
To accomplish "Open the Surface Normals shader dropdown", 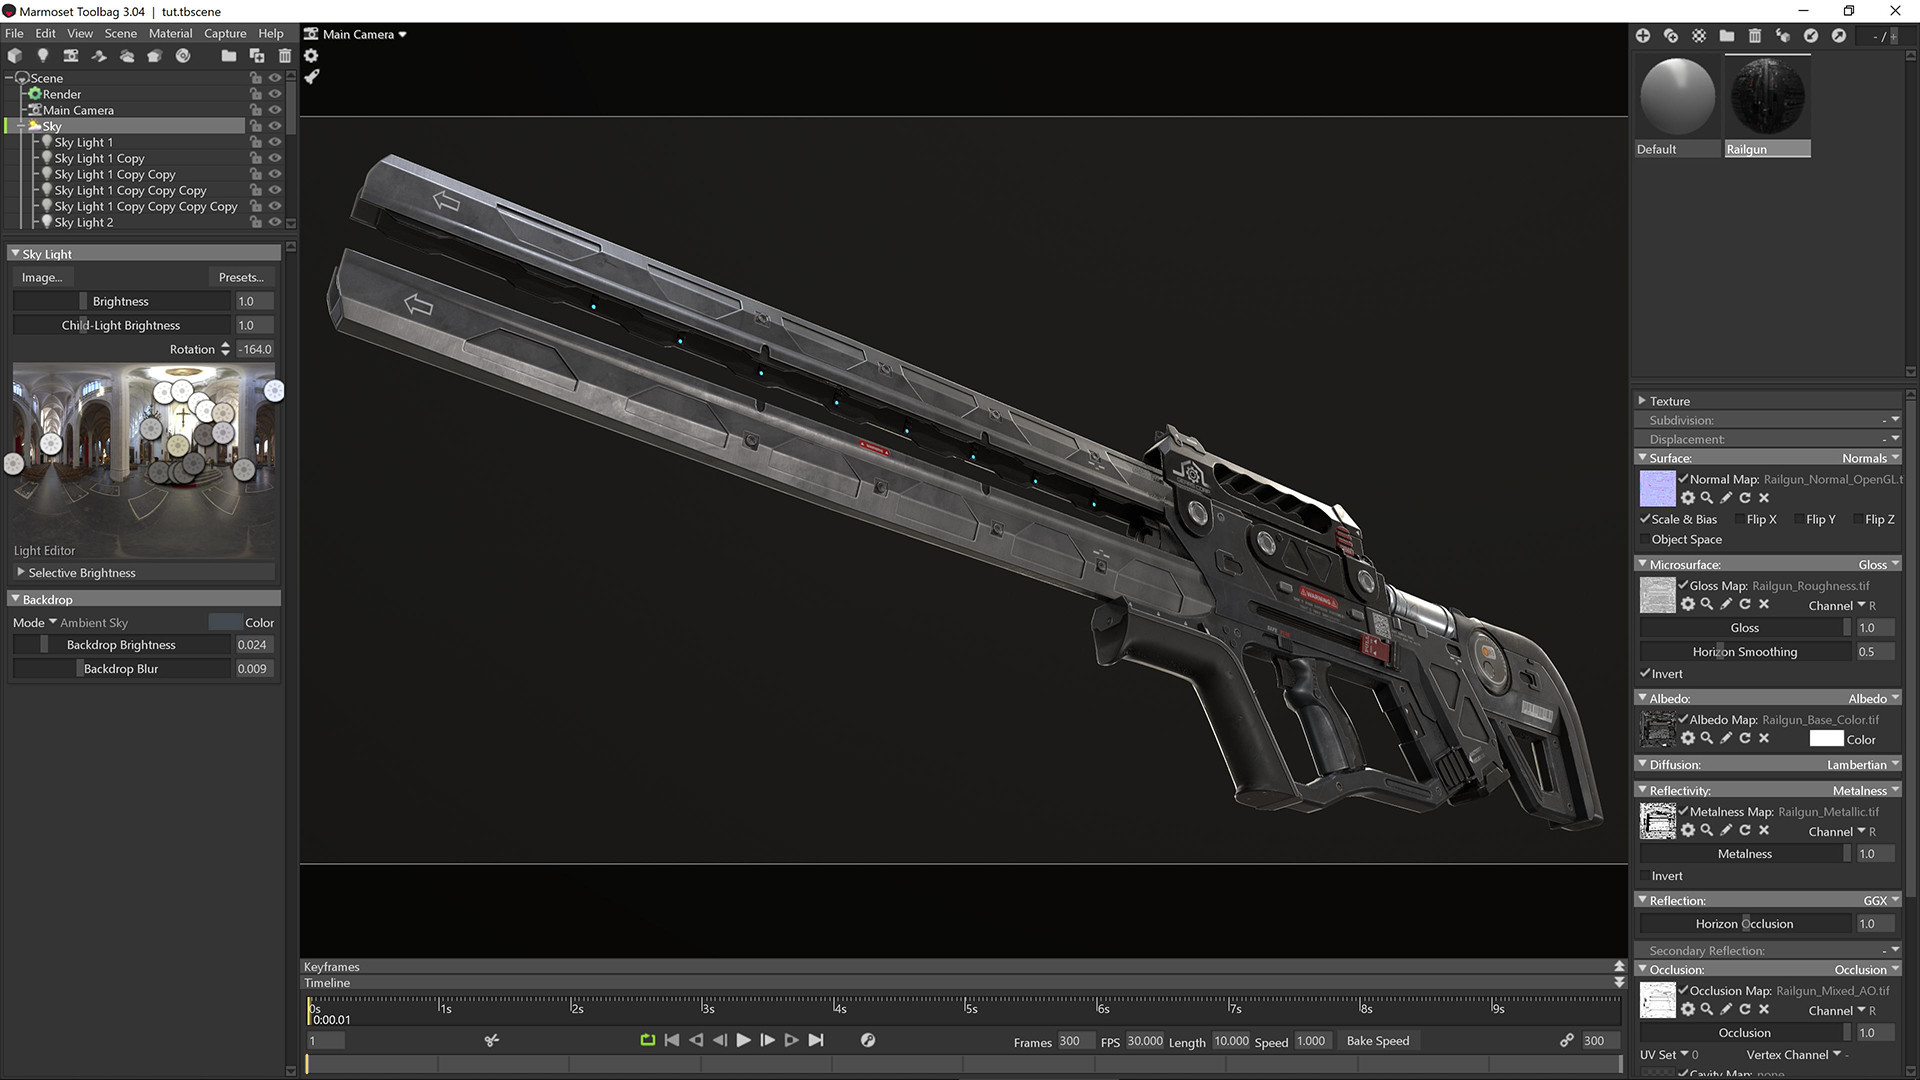I will click(x=1870, y=458).
